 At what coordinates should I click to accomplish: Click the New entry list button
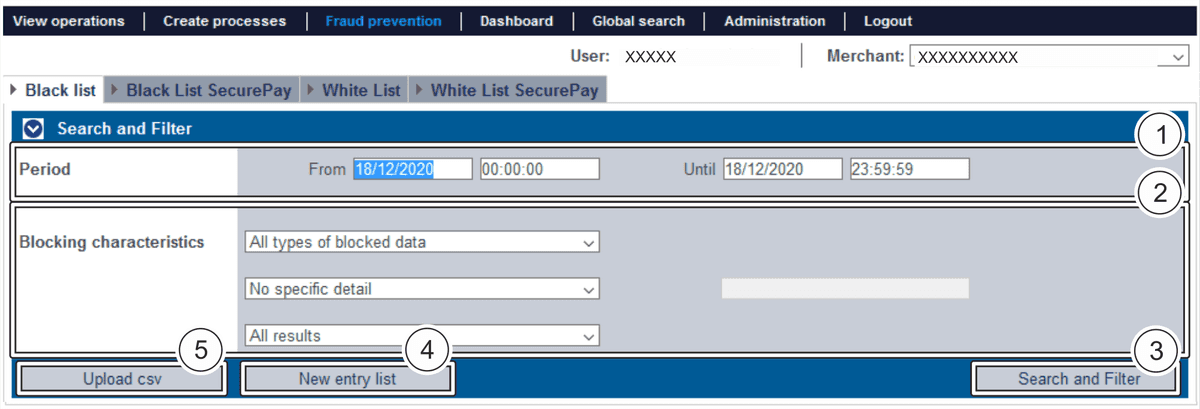[x=347, y=379]
